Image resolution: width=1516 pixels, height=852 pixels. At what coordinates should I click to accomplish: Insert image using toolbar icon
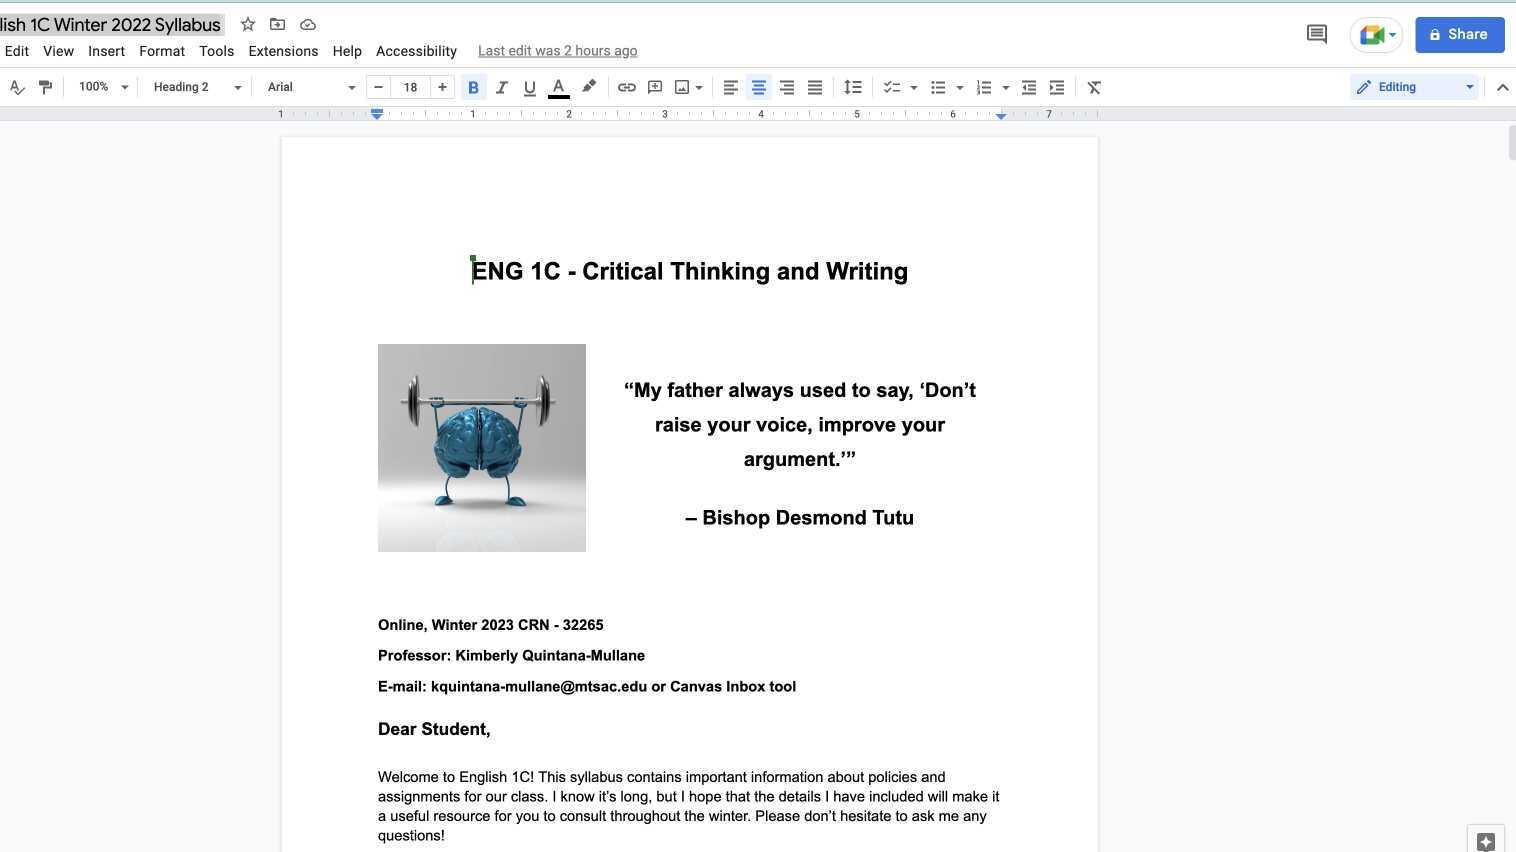tap(682, 87)
